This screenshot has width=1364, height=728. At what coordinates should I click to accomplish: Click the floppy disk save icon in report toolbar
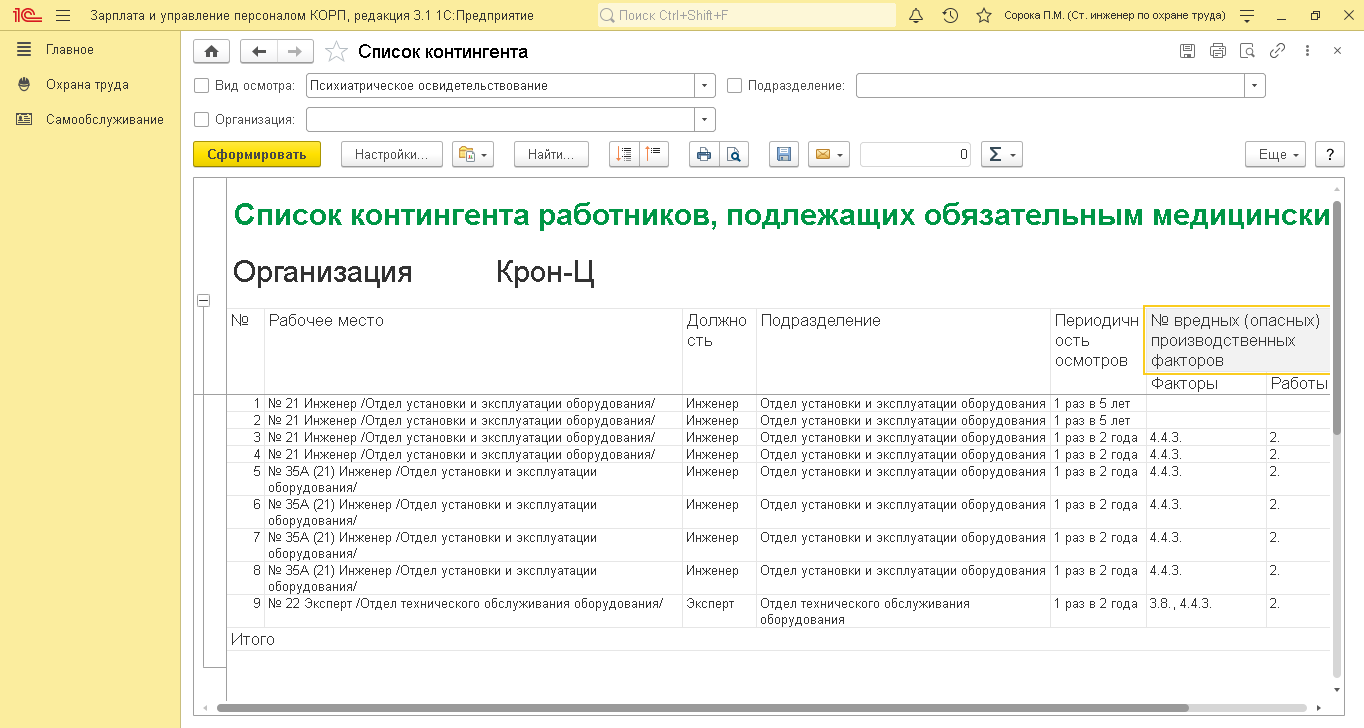[784, 154]
